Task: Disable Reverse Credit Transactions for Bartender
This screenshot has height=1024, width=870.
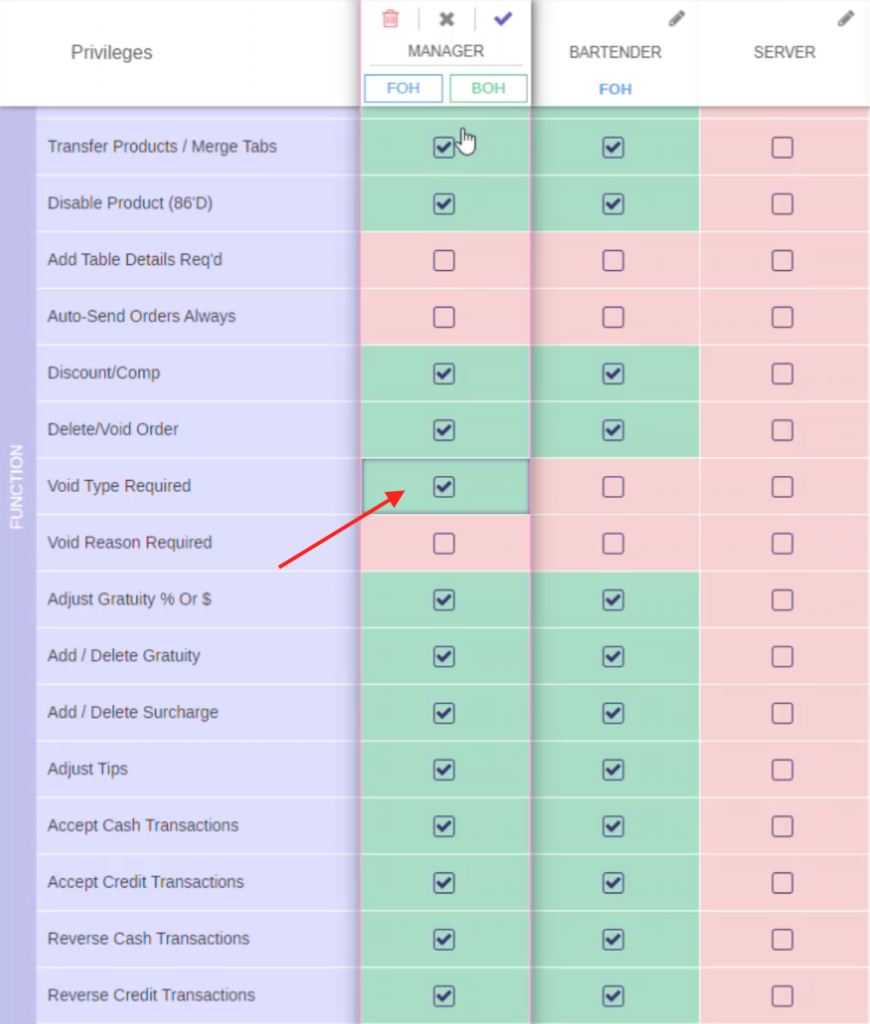Action: pyautogui.click(x=614, y=996)
